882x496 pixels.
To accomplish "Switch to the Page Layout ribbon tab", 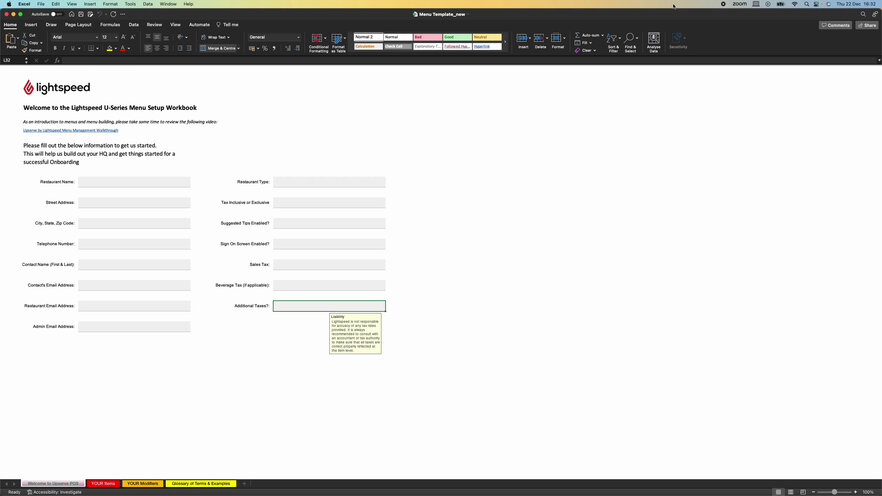I will [x=78, y=24].
